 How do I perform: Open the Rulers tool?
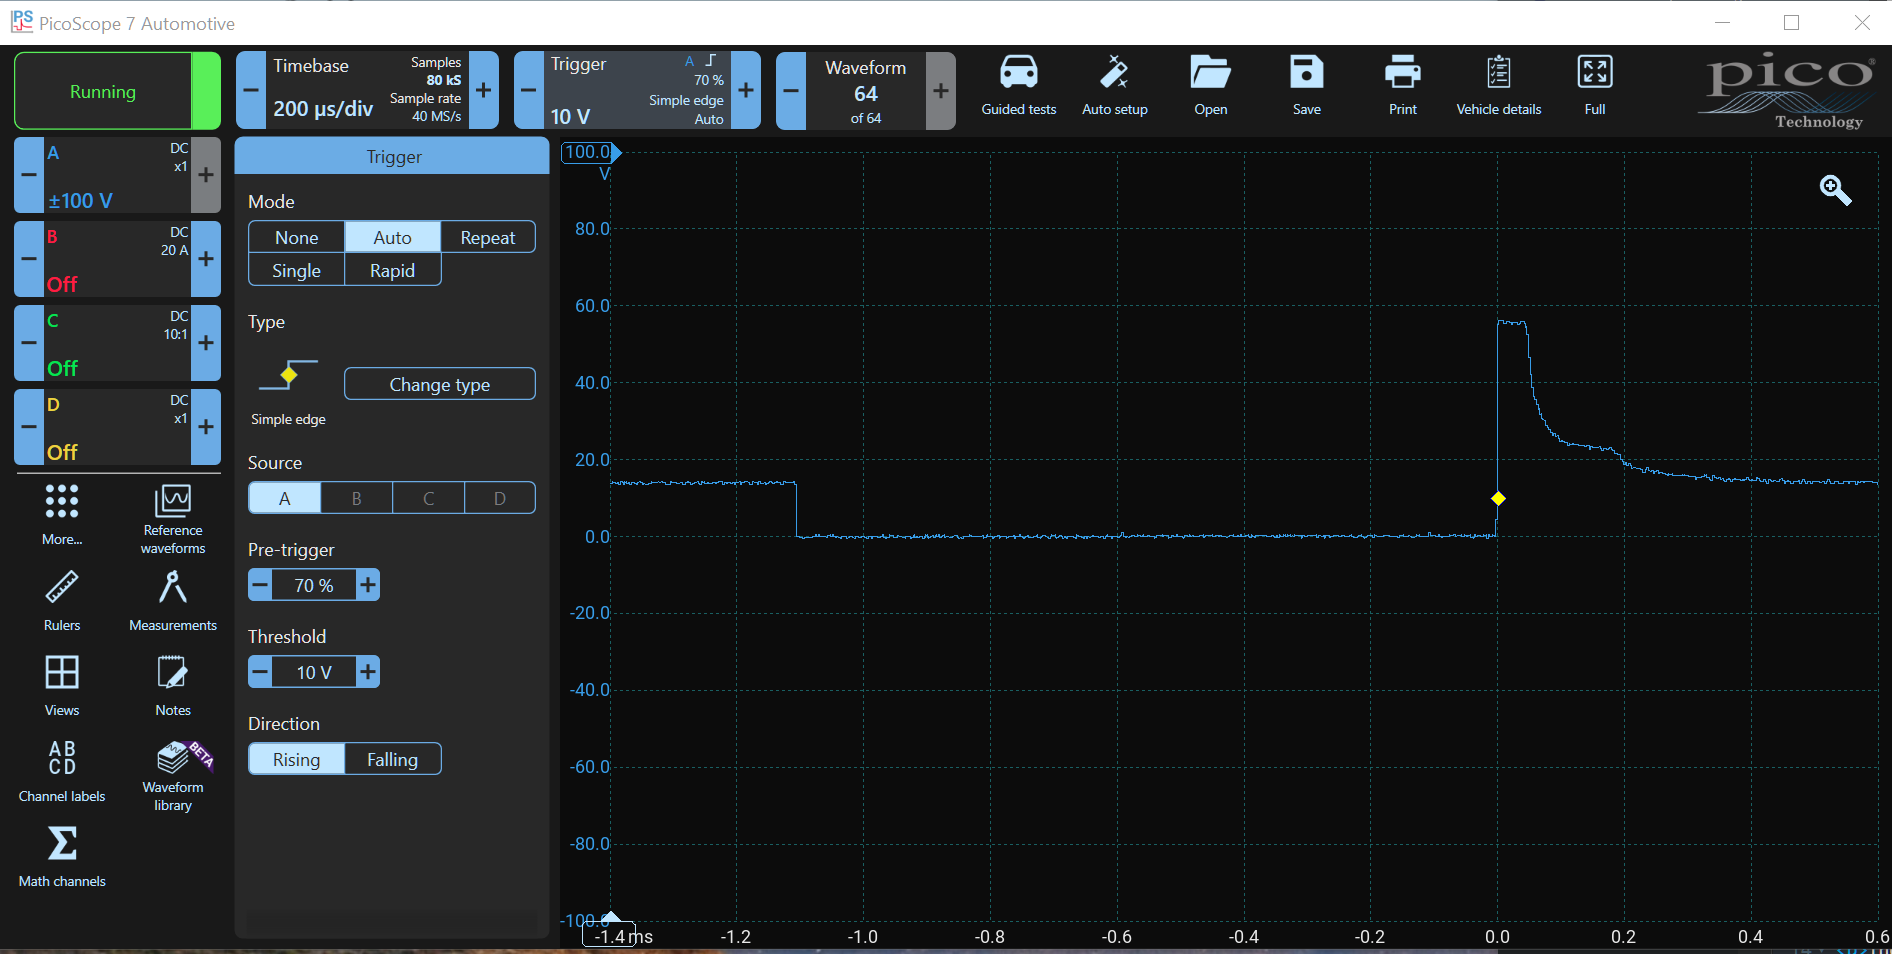coord(62,600)
